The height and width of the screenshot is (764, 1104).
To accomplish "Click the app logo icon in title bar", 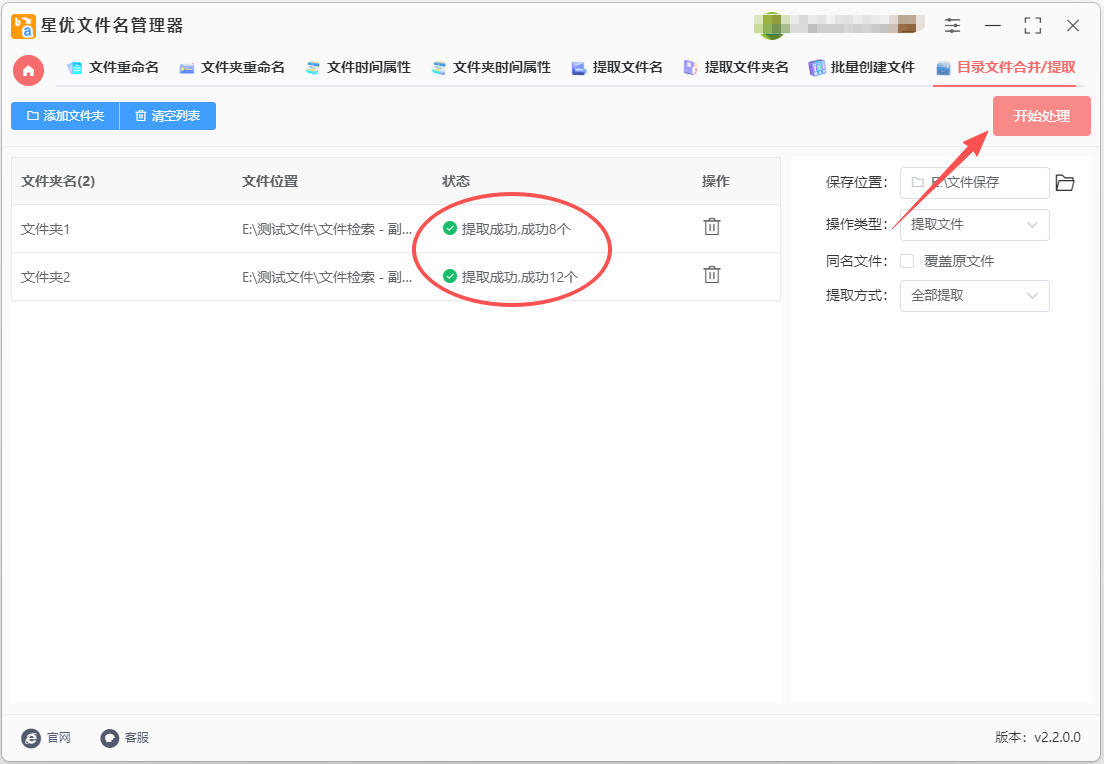I will 23,26.
